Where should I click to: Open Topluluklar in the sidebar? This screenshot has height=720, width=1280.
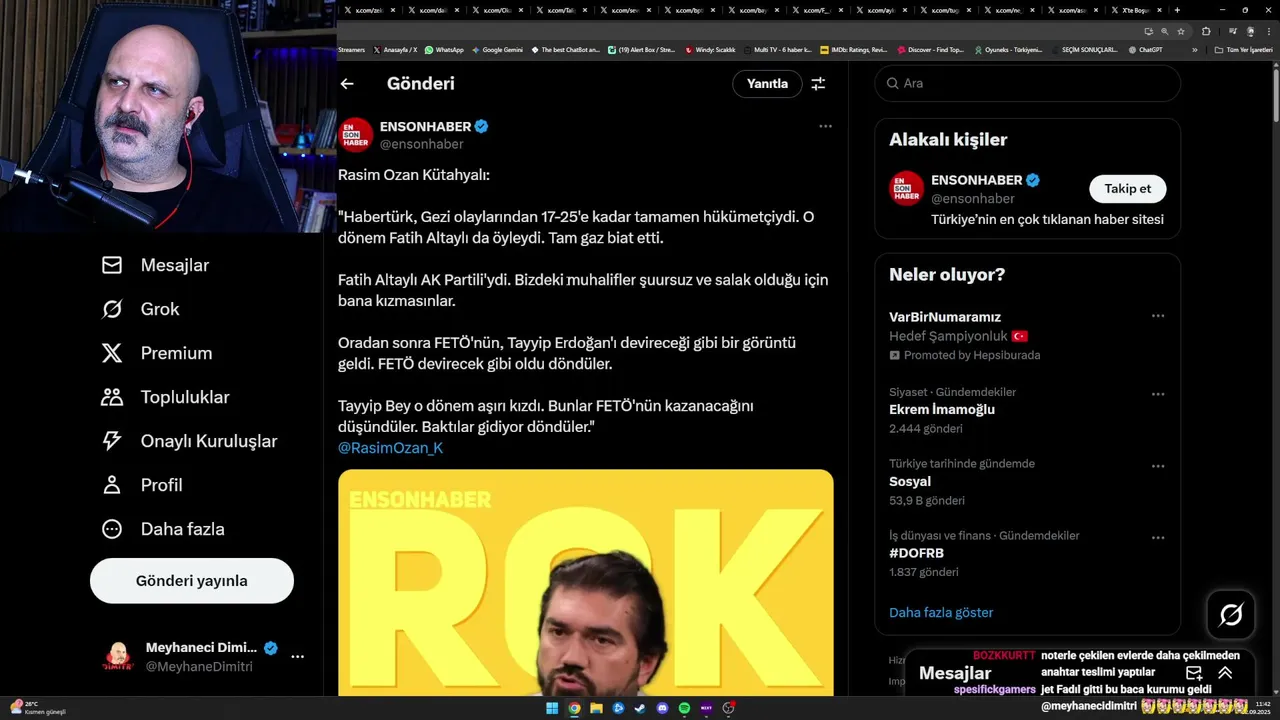(166, 397)
